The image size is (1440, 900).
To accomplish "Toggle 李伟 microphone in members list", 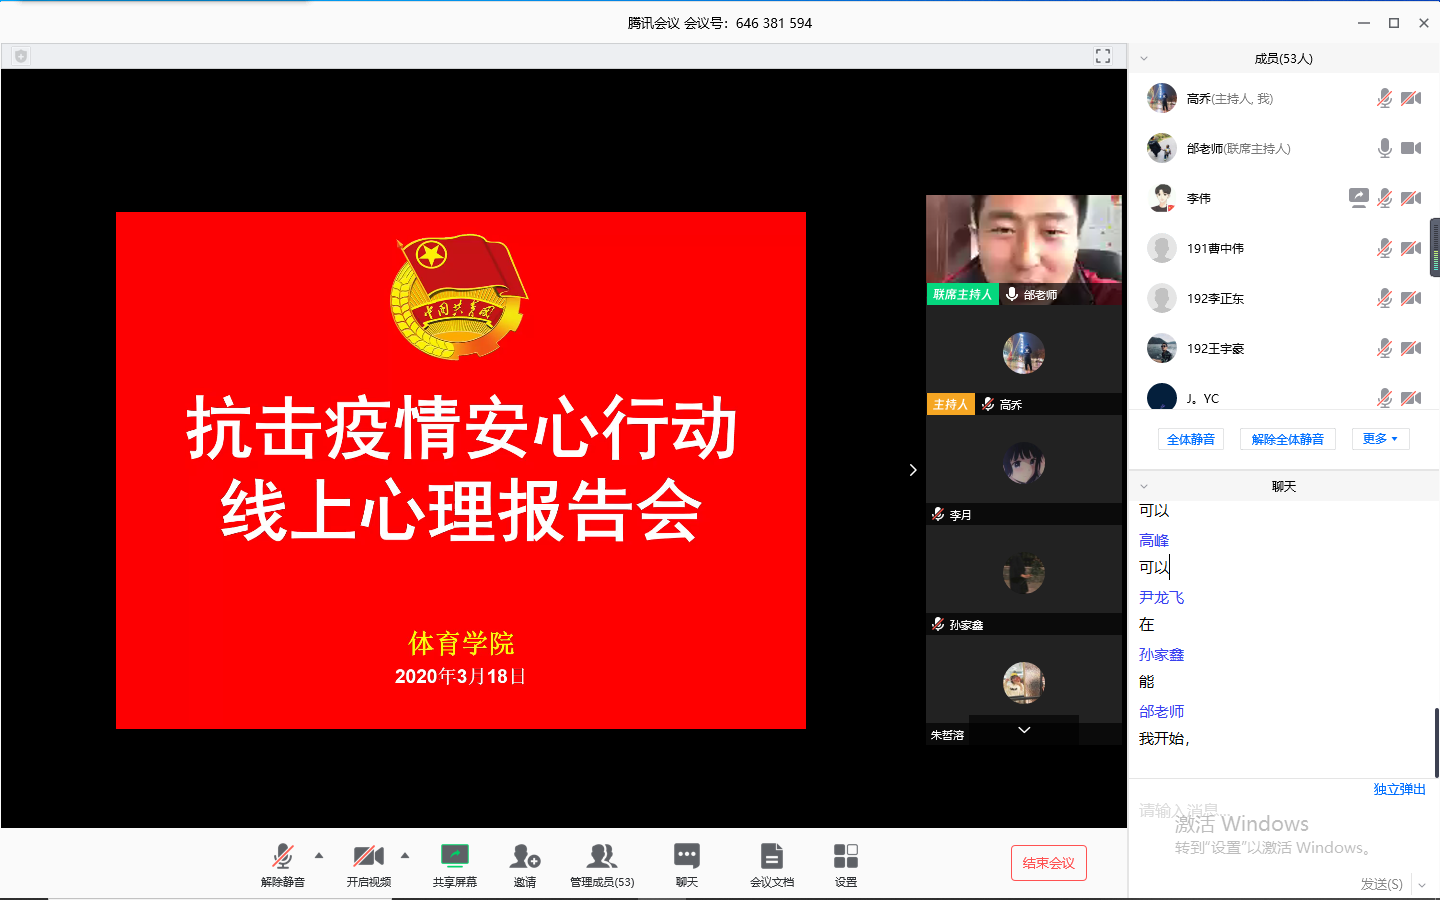I will pyautogui.click(x=1384, y=198).
